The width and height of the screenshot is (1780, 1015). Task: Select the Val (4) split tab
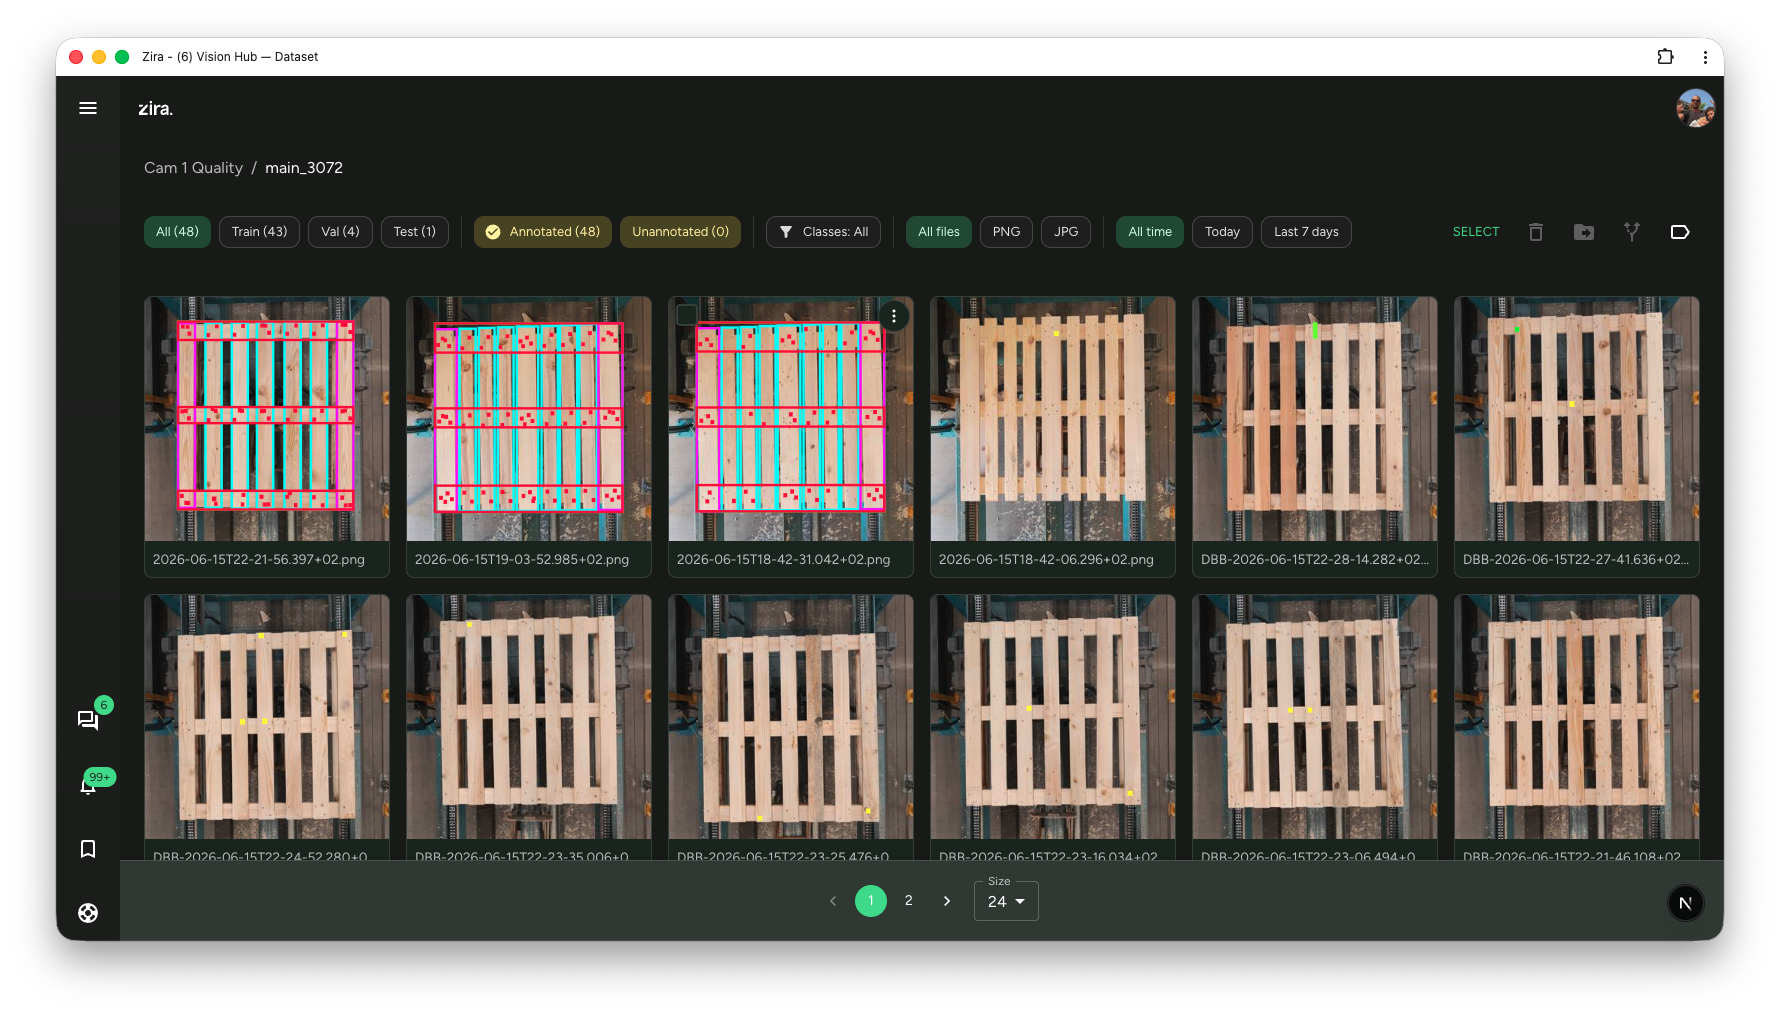click(x=340, y=232)
